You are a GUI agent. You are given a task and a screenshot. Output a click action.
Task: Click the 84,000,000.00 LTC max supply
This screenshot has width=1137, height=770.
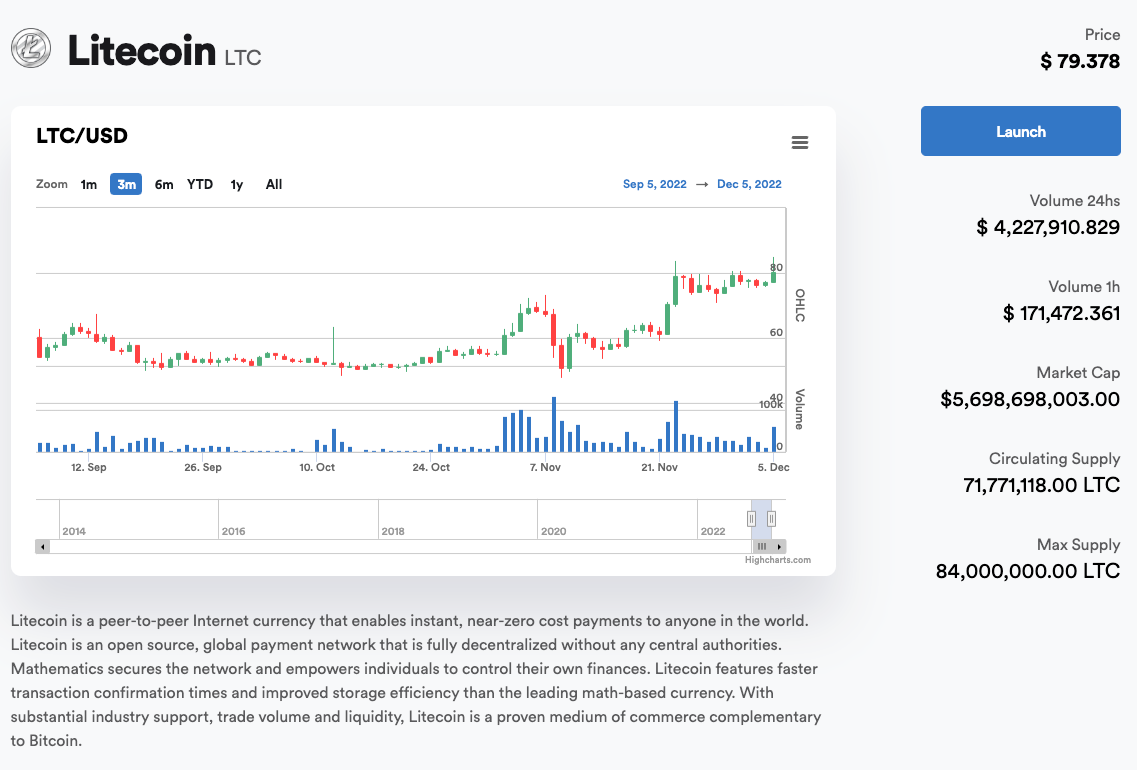pos(1028,571)
